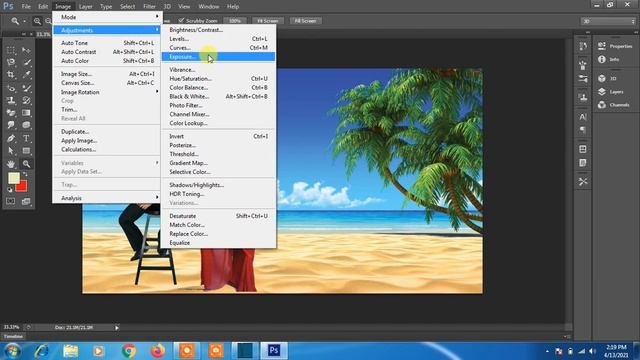Viewport: 640px width, 360px height.
Task: Expand the Analysis submenu
Action: 107,198
